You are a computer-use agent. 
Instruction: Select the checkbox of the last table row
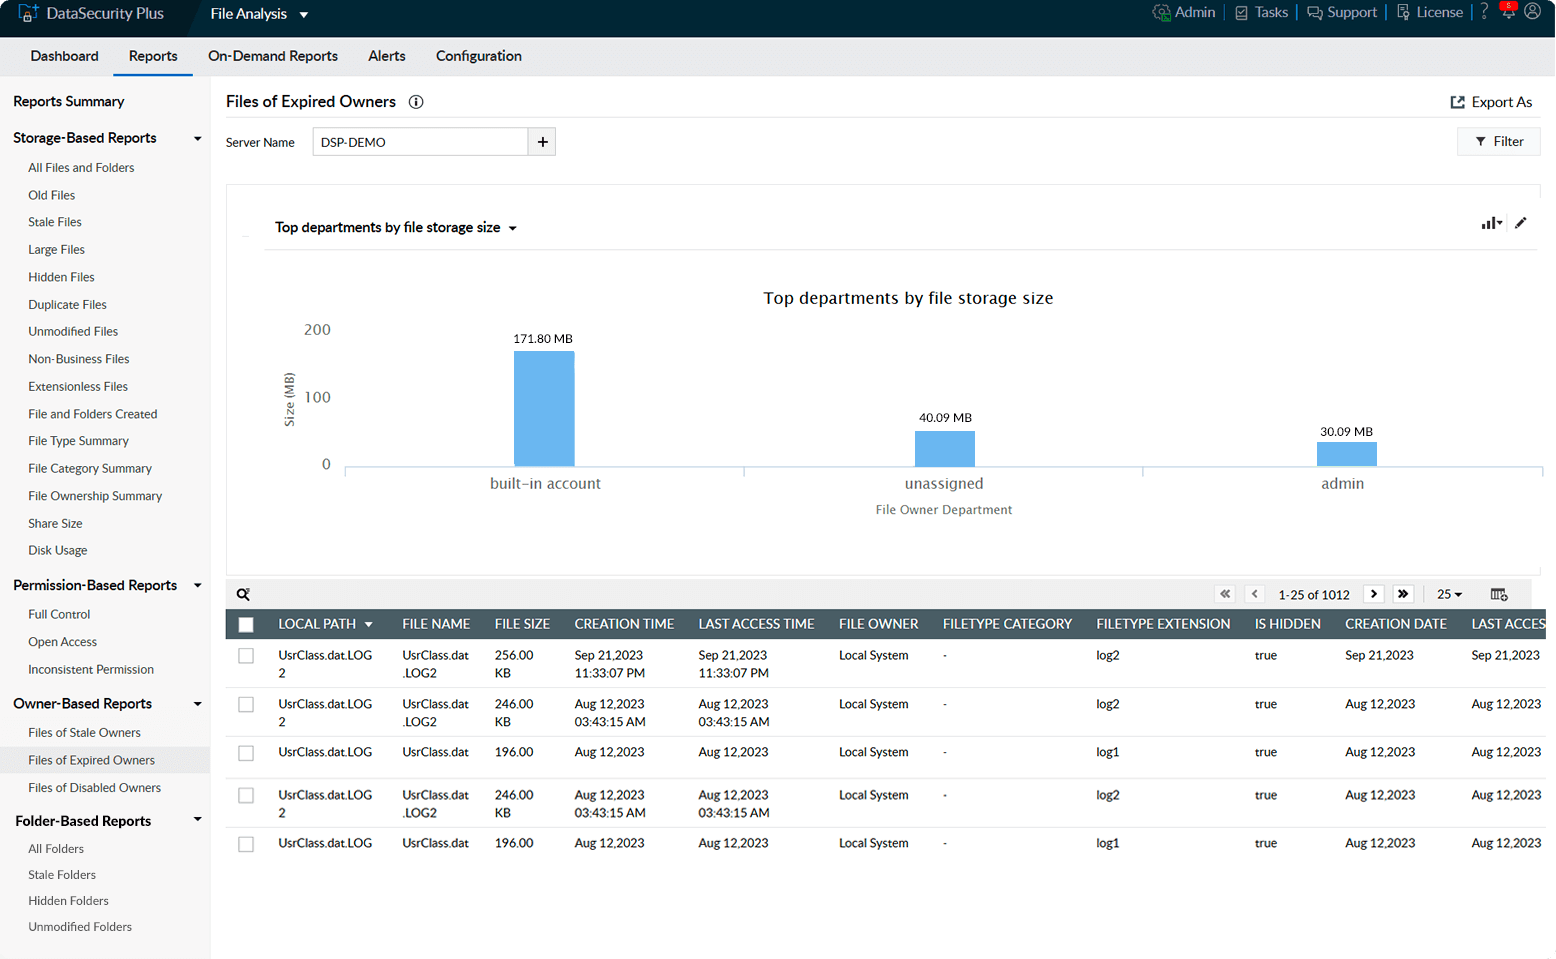[x=246, y=844]
